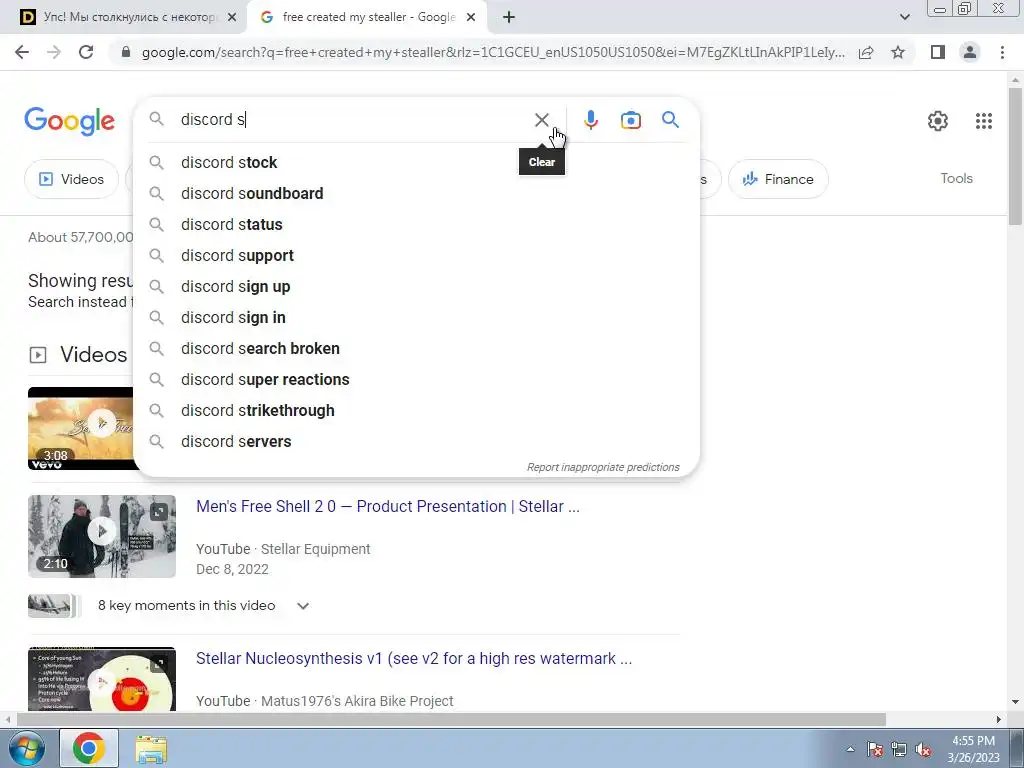
Task: Choose the Videos search filter
Action: click(x=72, y=179)
